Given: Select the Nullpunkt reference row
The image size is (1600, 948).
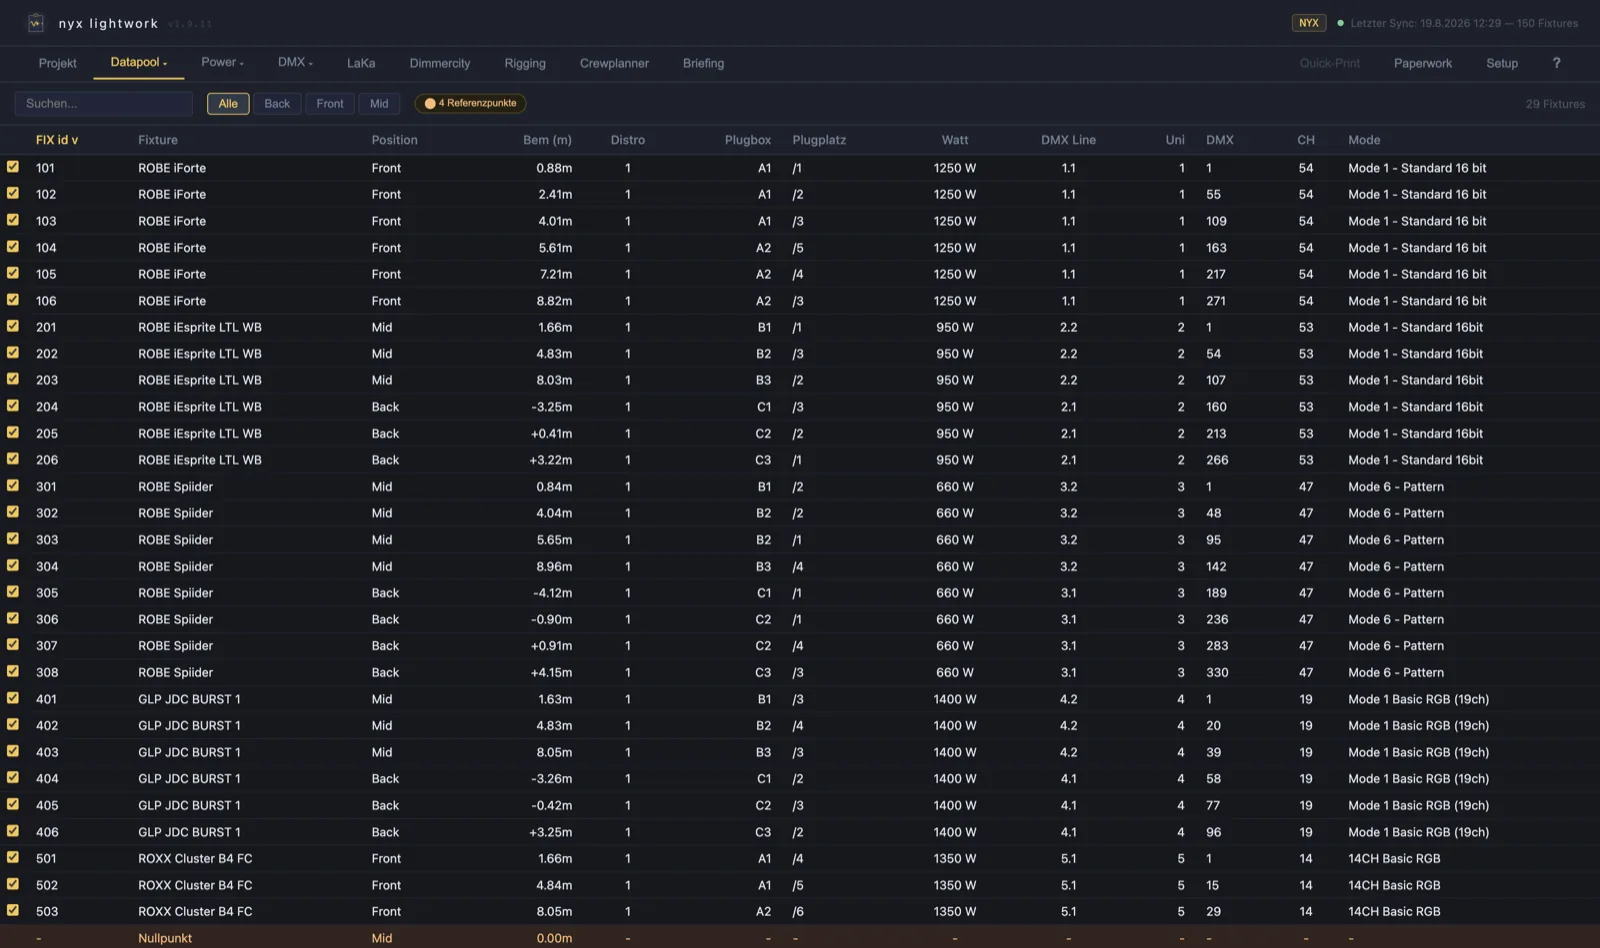Looking at the screenshot, I should (x=800, y=937).
